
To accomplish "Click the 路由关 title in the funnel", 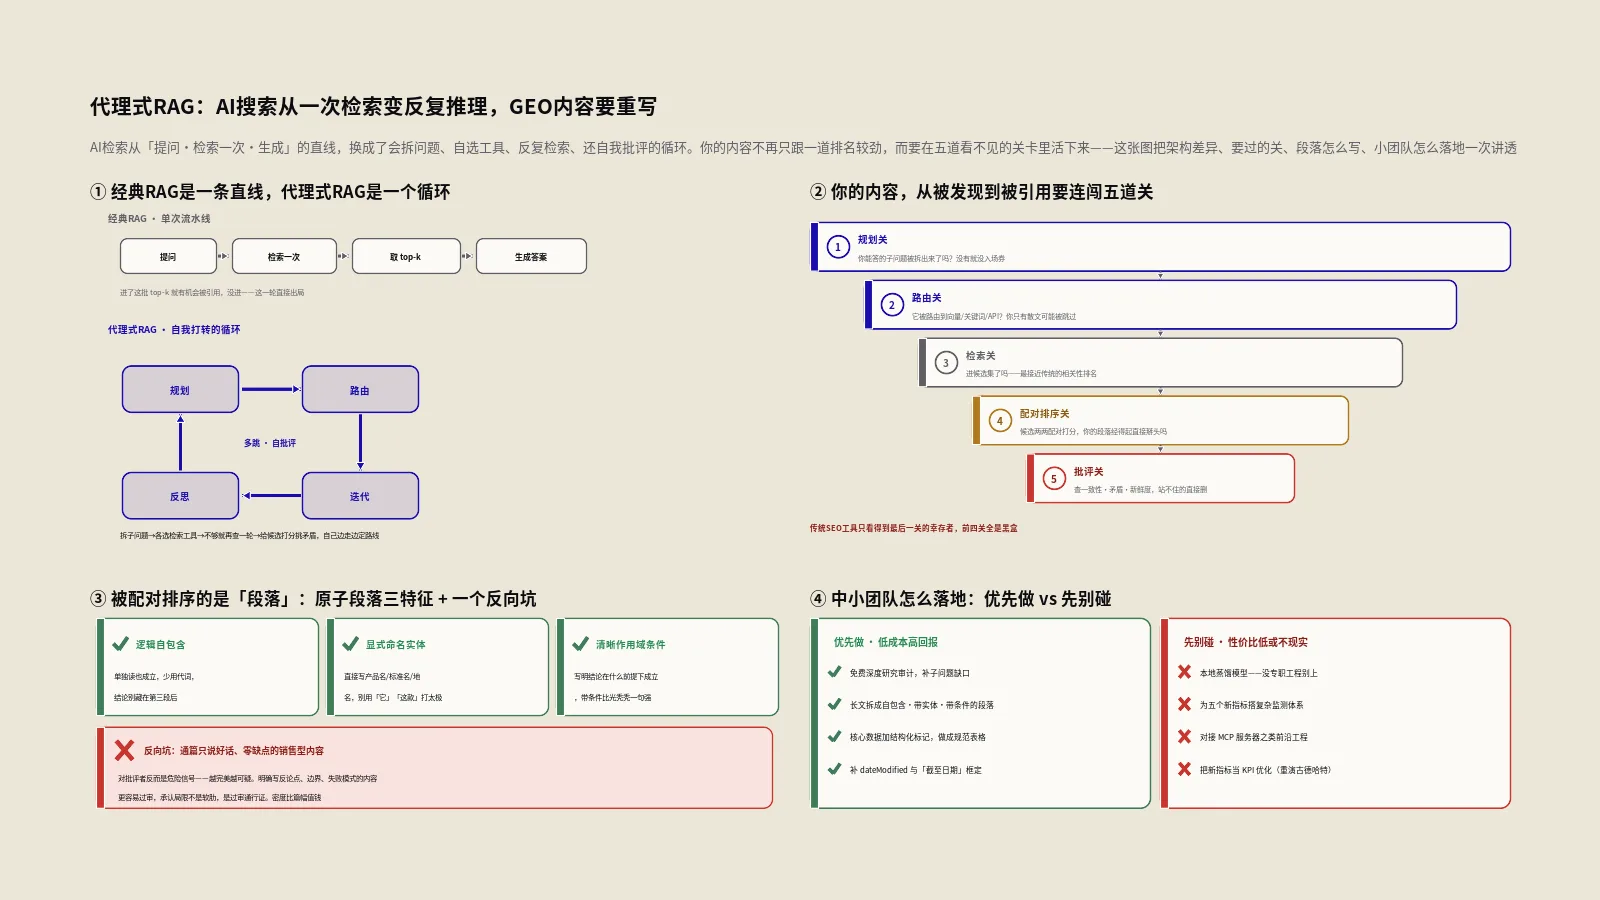I will (926, 298).
